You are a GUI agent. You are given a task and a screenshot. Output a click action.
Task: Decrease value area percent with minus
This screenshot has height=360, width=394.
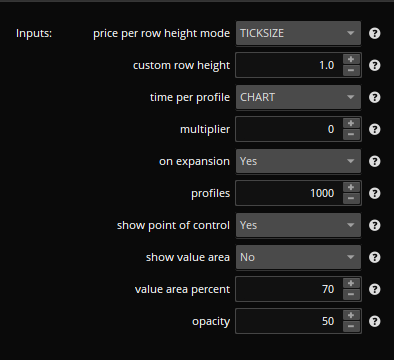(x=351, y=295)
